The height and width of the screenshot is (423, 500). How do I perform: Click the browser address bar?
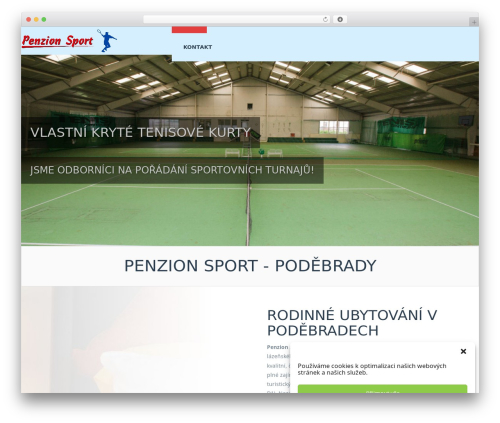236,19
